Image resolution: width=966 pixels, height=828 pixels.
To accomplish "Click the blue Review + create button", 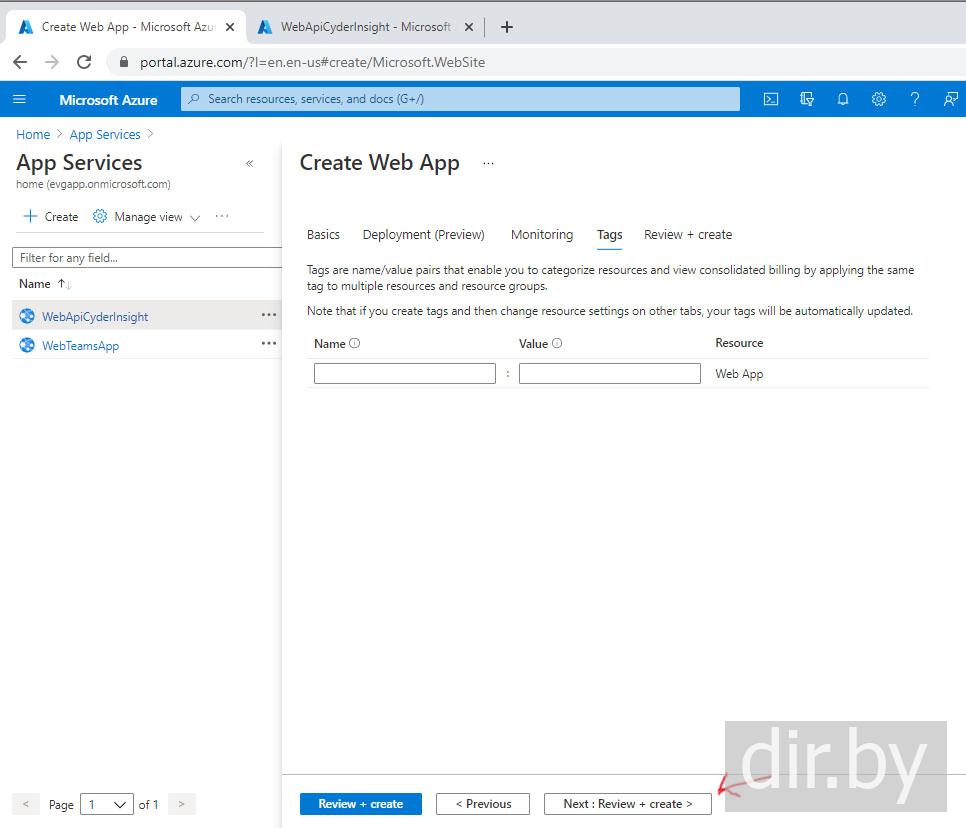I will (360, 804).
